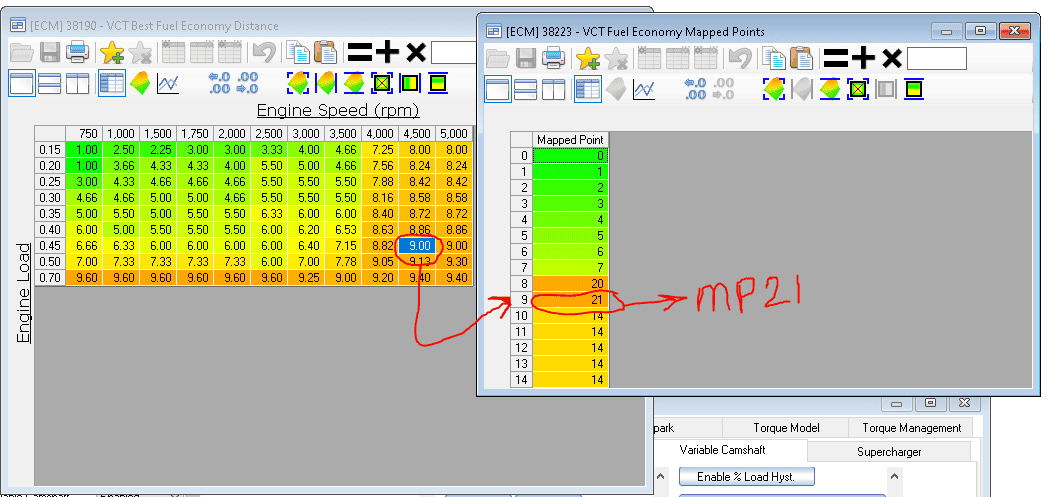
Task: Select Mapped Point row header 14
Action: [521, 380]
